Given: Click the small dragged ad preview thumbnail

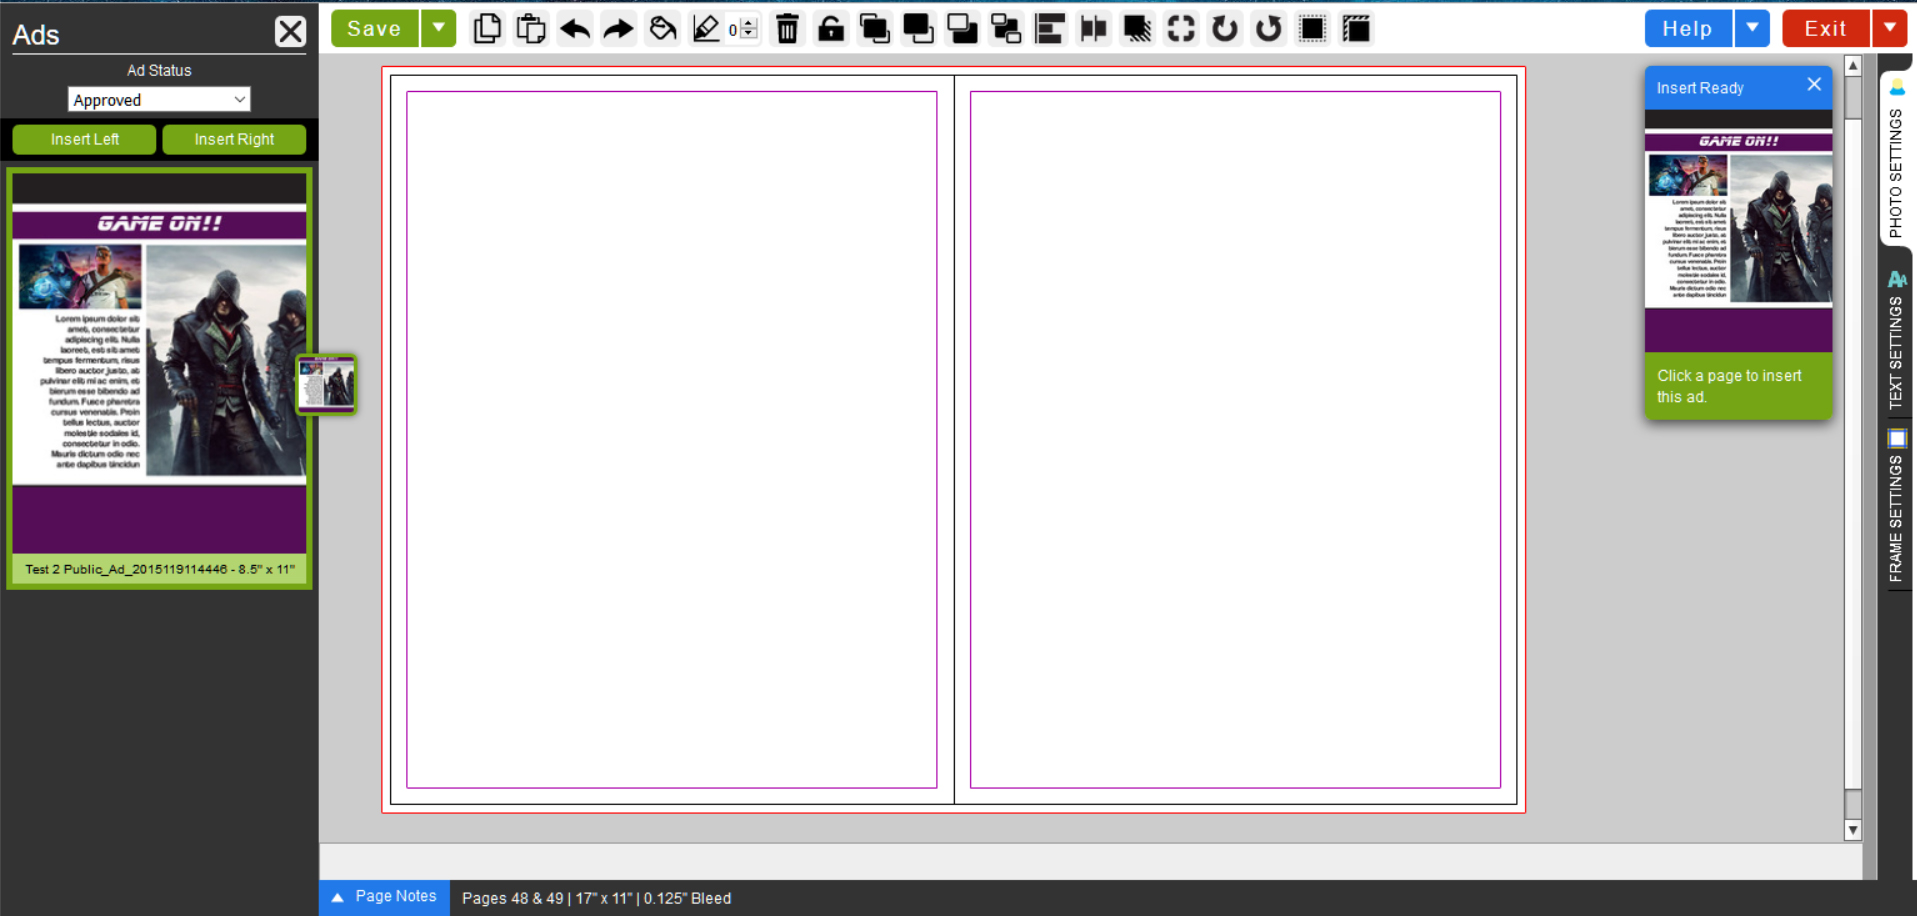Looking at the screenshot, I should pos(327,384).
